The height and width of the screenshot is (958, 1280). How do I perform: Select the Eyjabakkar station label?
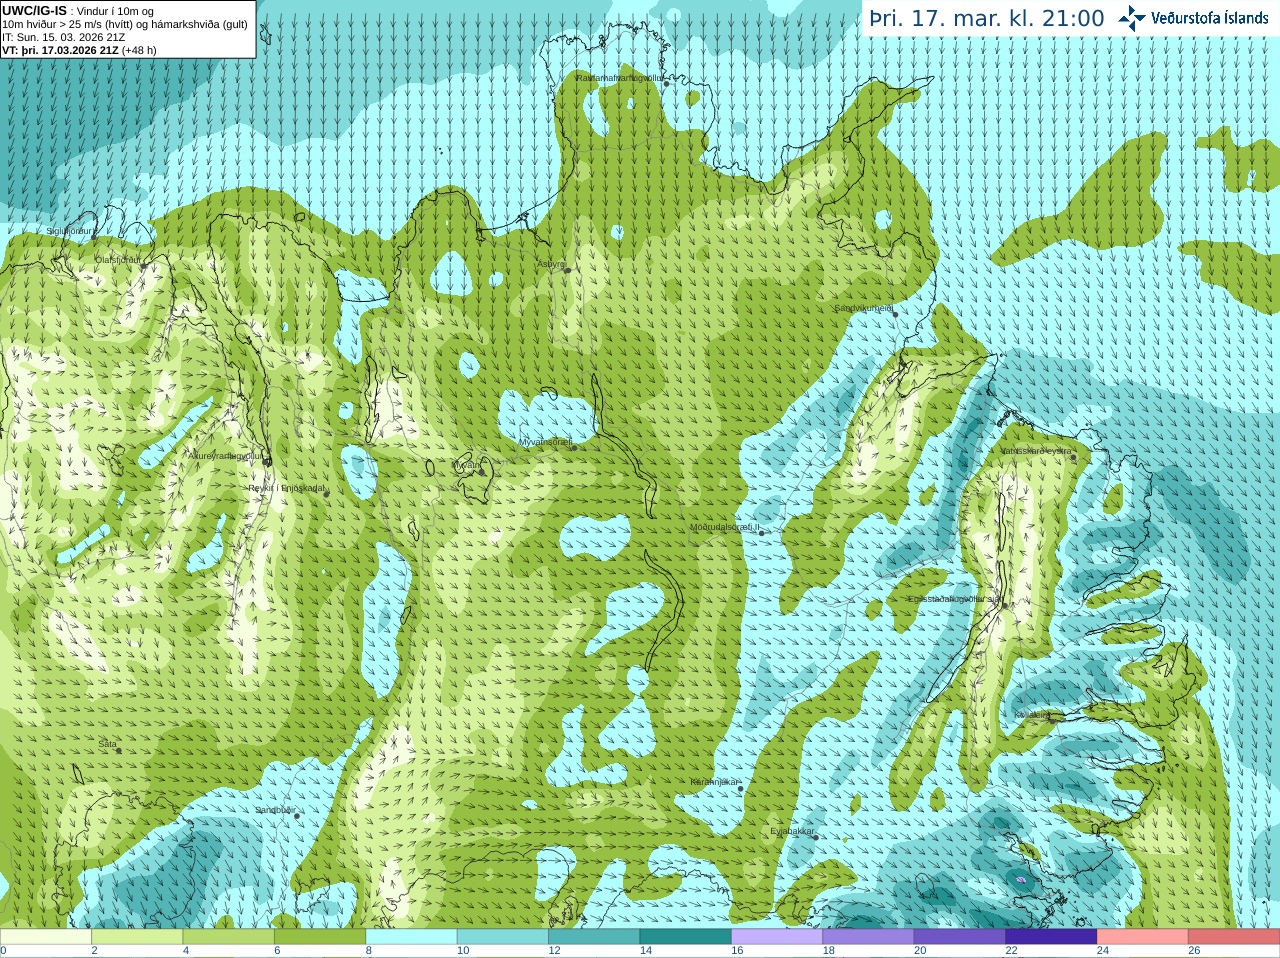pyautogui.click(x=793, y=831)
